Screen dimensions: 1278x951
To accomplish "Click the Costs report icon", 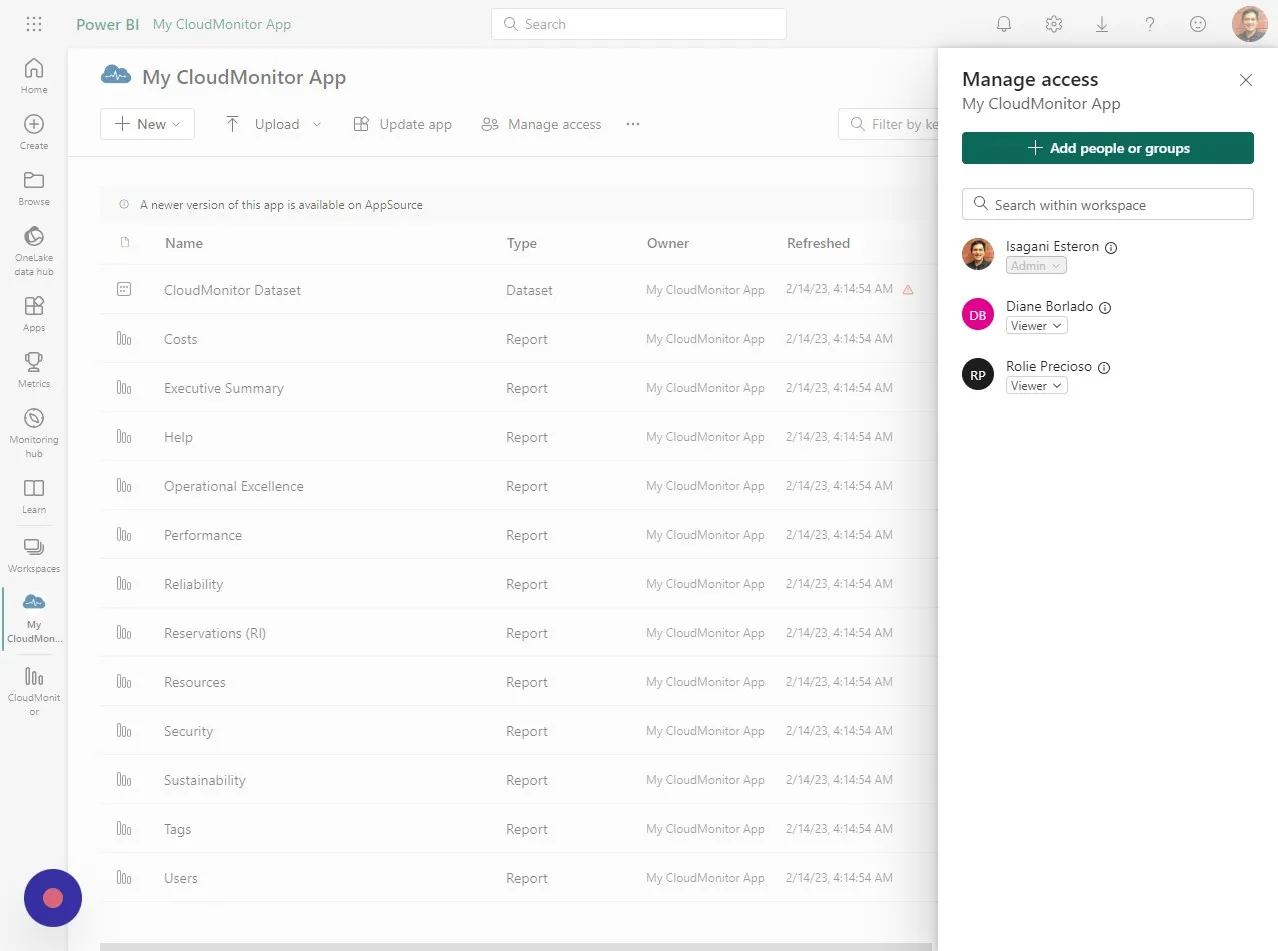I will (x=124, y=339).
